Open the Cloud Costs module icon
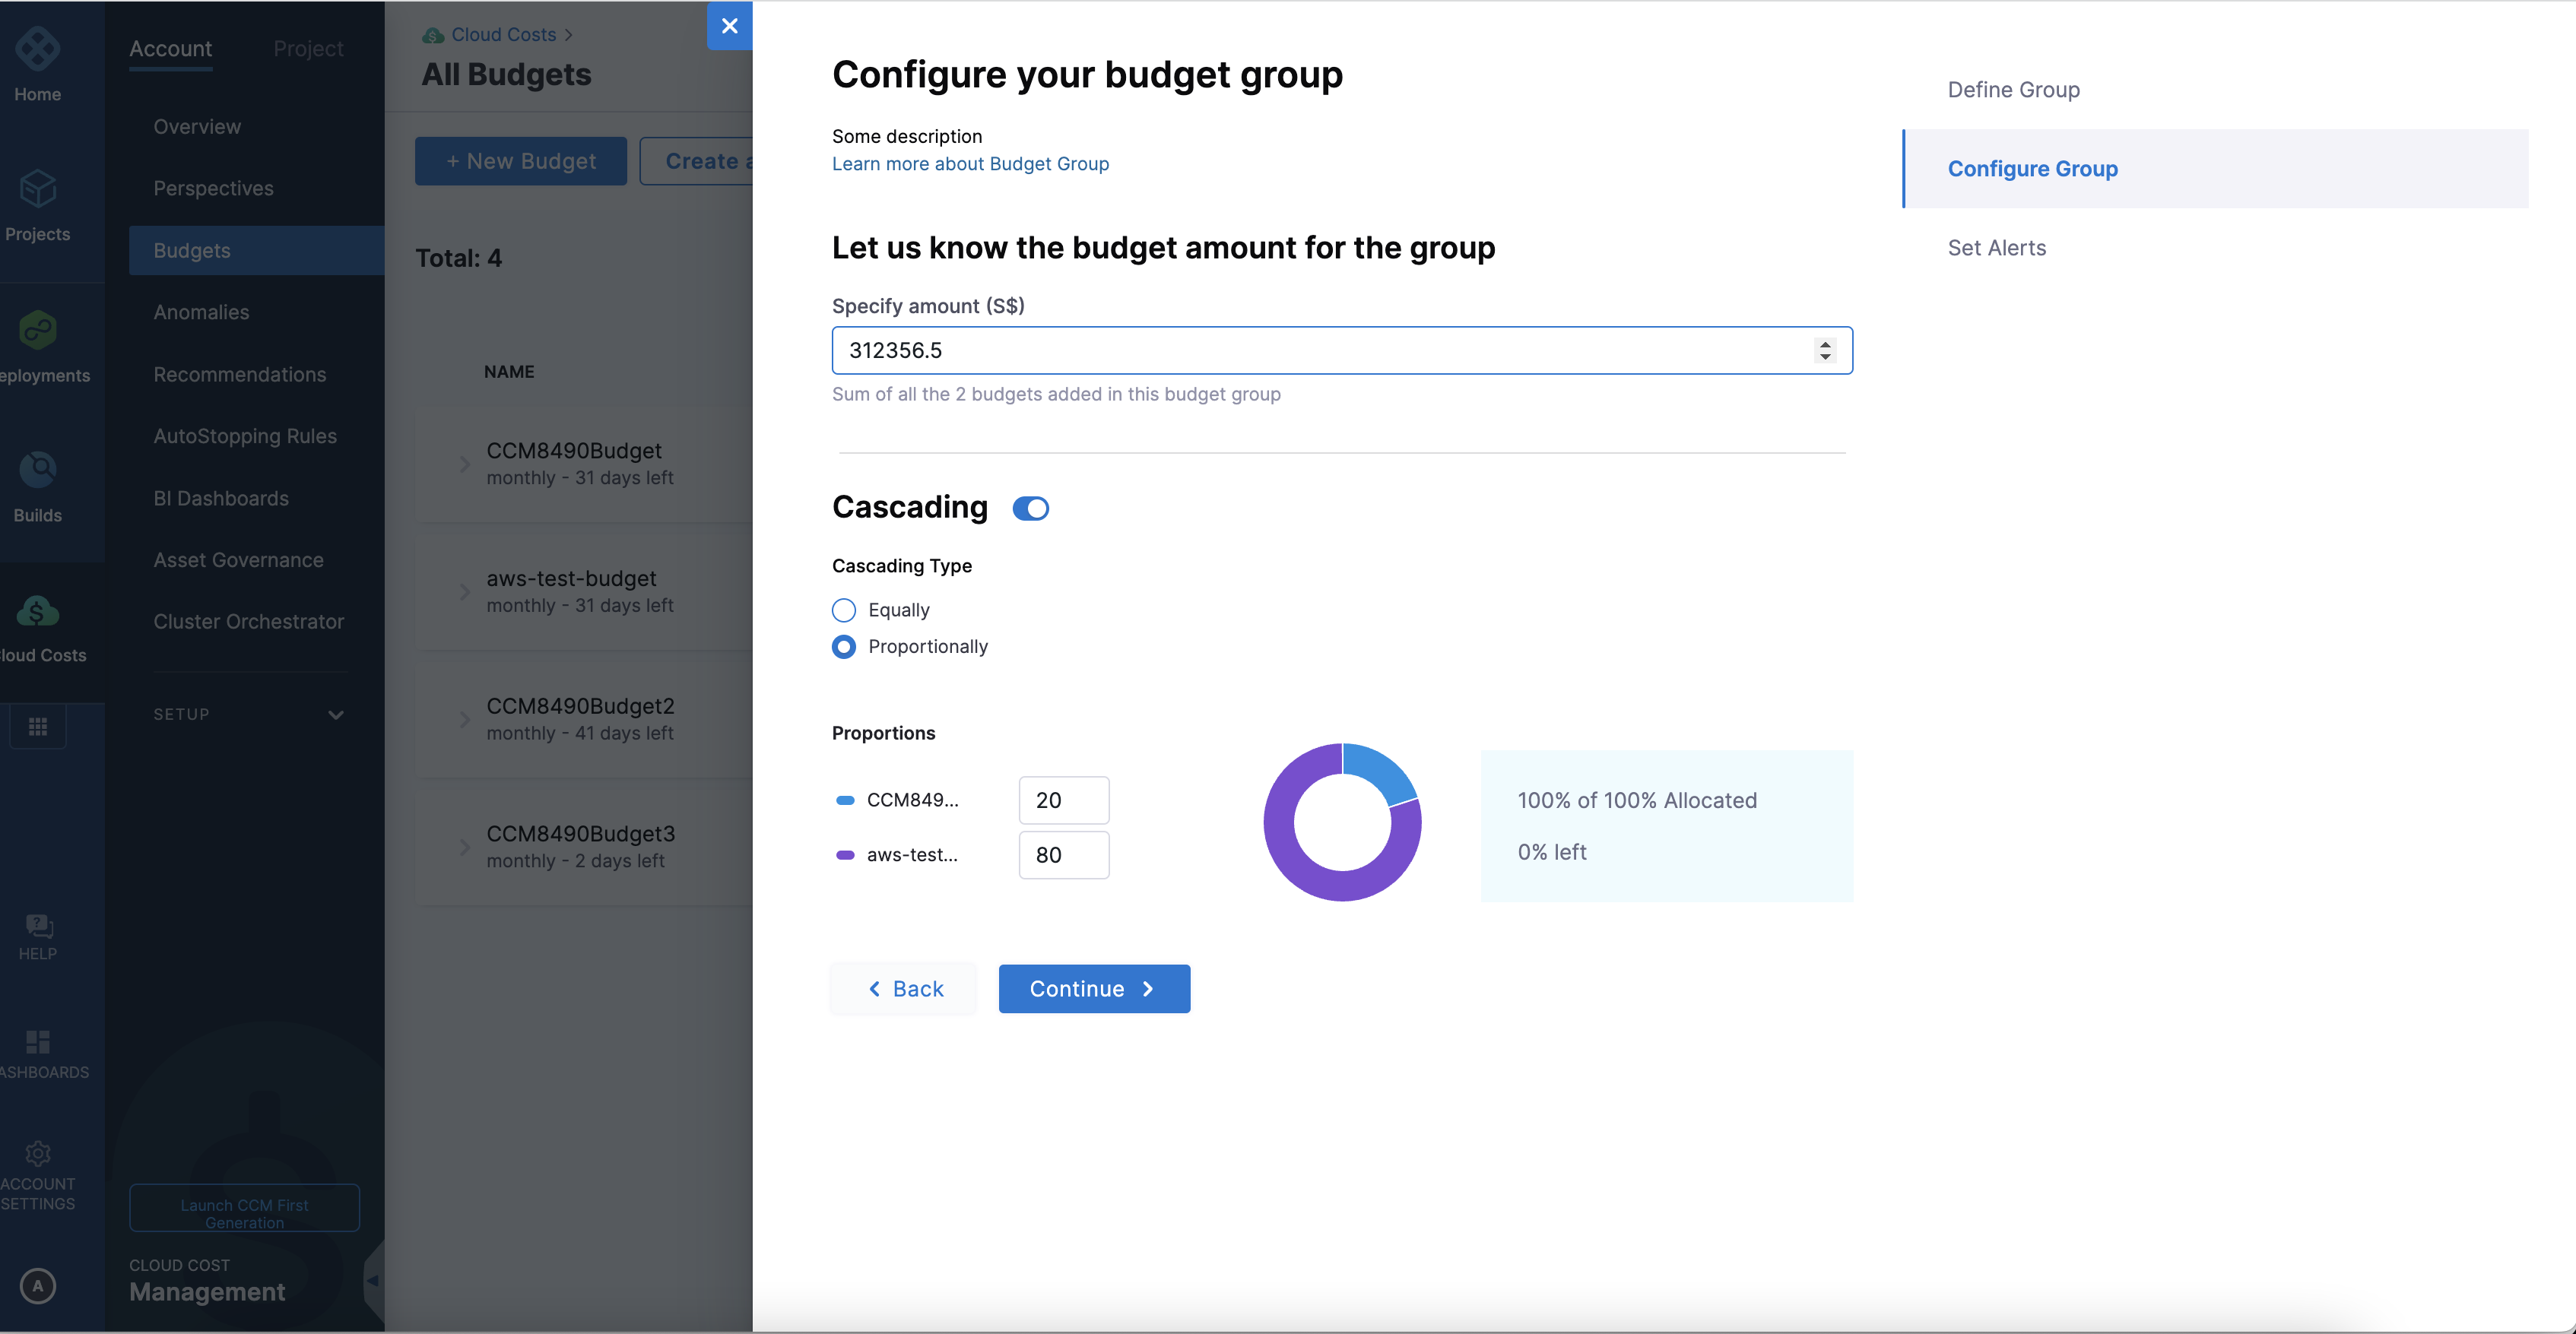Viewport: 2576px width, 1334px height. (x=37, y=610)
